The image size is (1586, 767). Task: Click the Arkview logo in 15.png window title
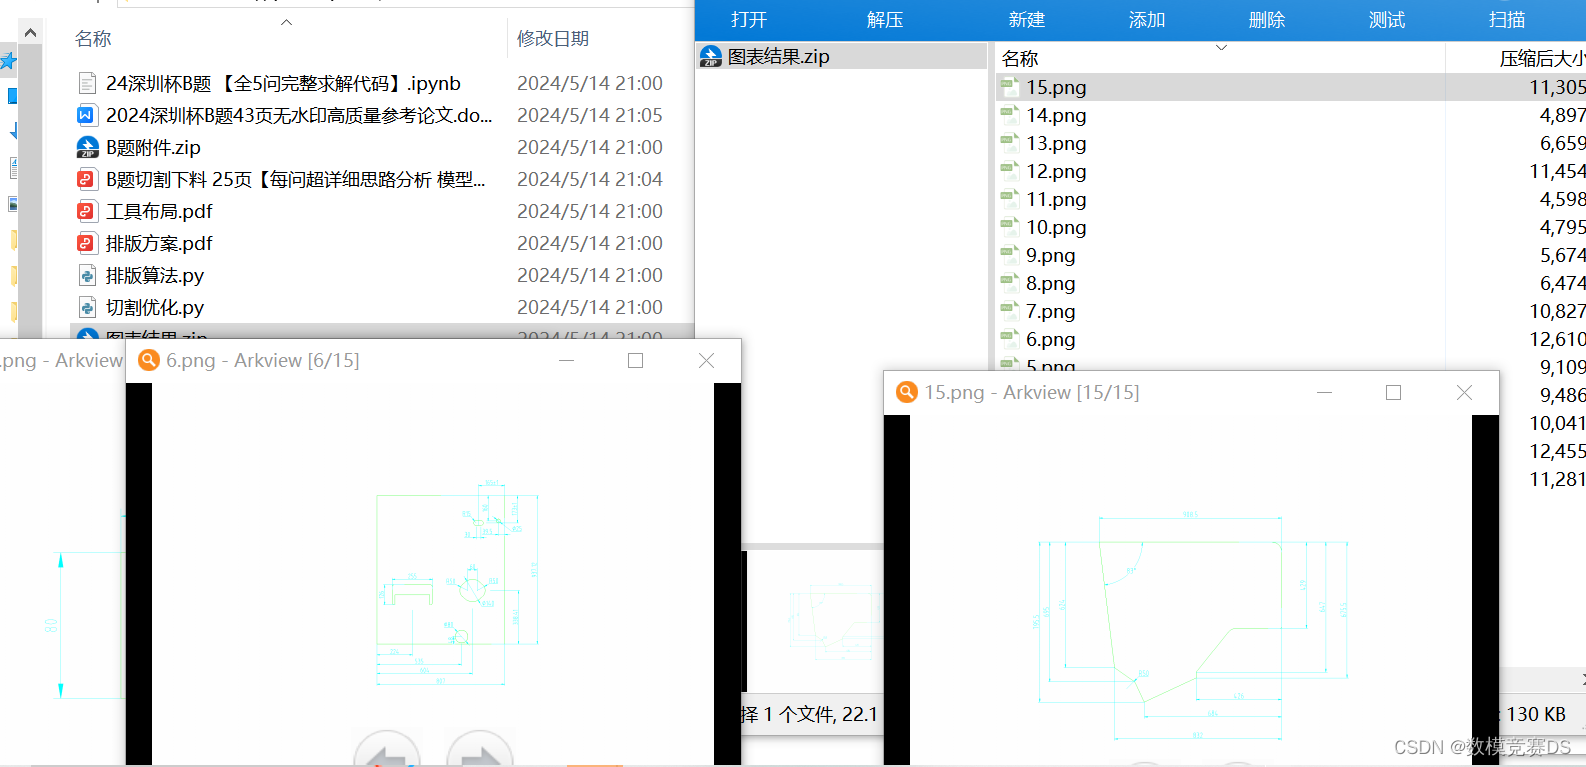coord(907,392)
